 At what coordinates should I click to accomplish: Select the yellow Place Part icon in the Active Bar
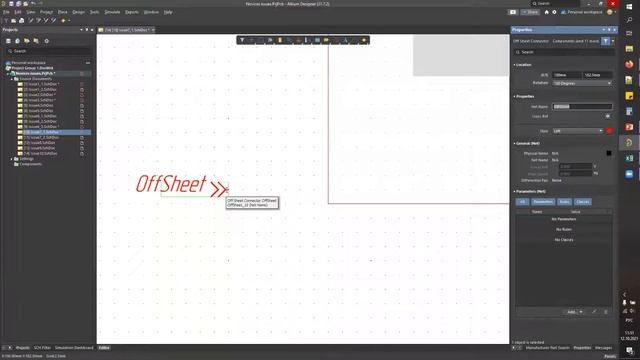tap(280, 40)
